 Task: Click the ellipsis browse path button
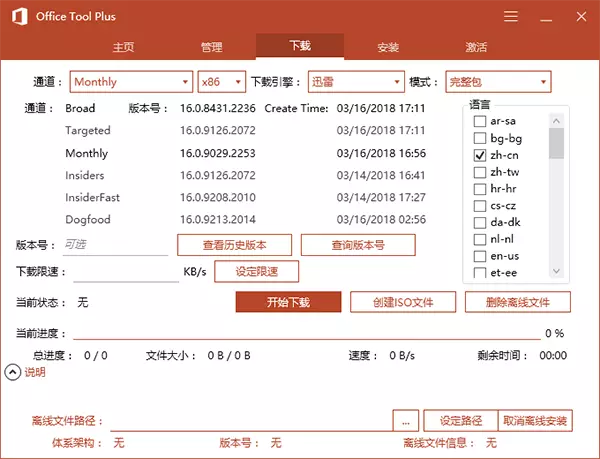coord(405,420)
